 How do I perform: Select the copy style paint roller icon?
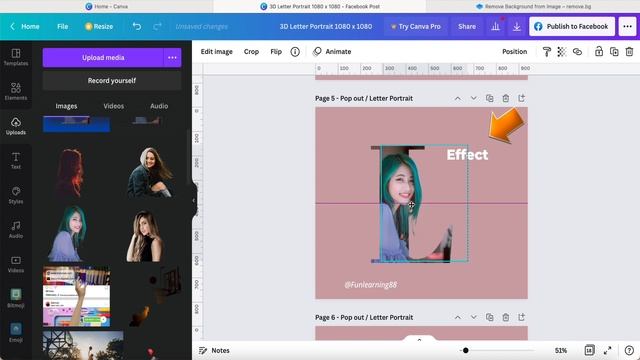(x=547, y=52)
